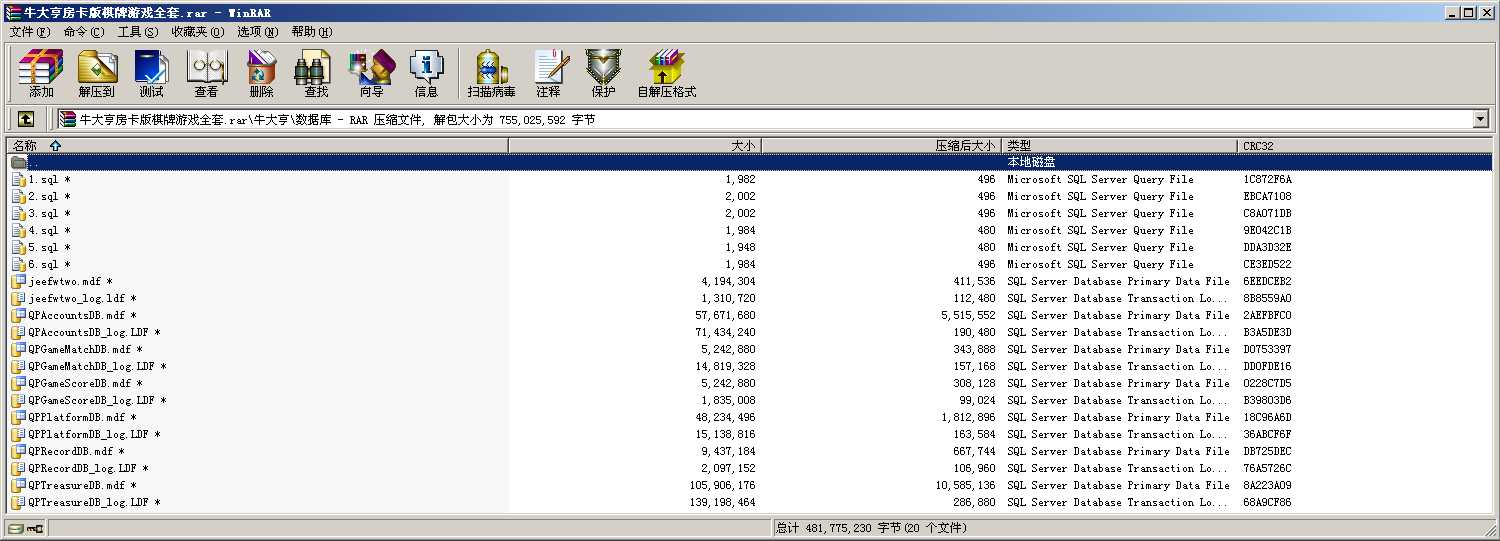The height and width of the screenshot is (541, 1500).
Task: Sort by the 类型 column header
Action: point(1120,146)
